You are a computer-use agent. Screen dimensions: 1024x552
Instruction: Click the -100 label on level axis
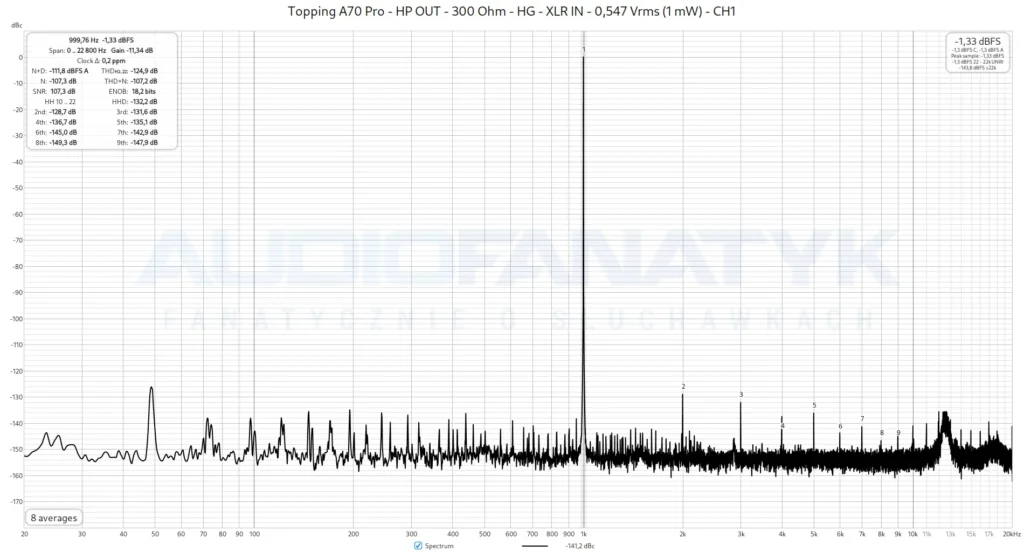pos(16,319)
